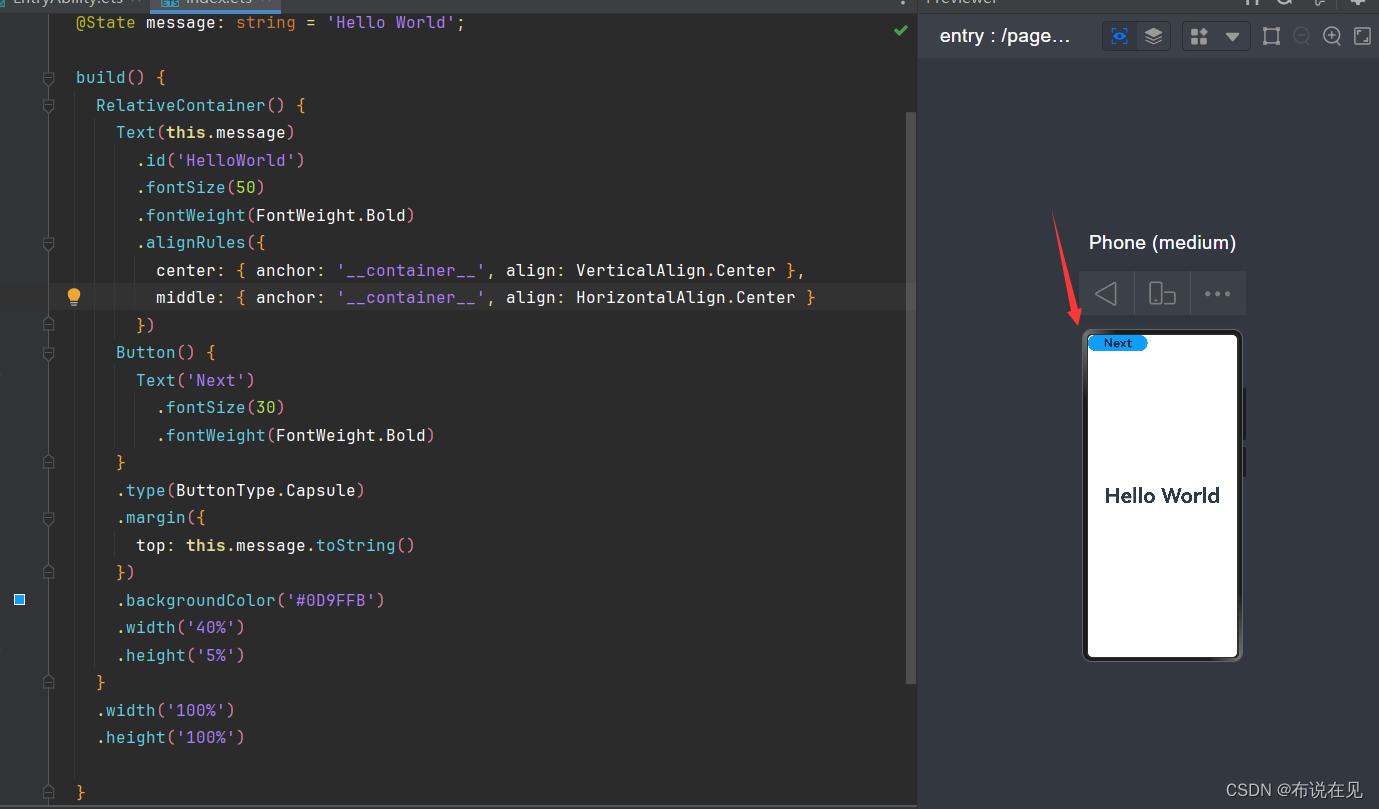The image size is (1379, 809).
Task: Click the 'entry : /page…' path label
Action: coord(1005,36)
